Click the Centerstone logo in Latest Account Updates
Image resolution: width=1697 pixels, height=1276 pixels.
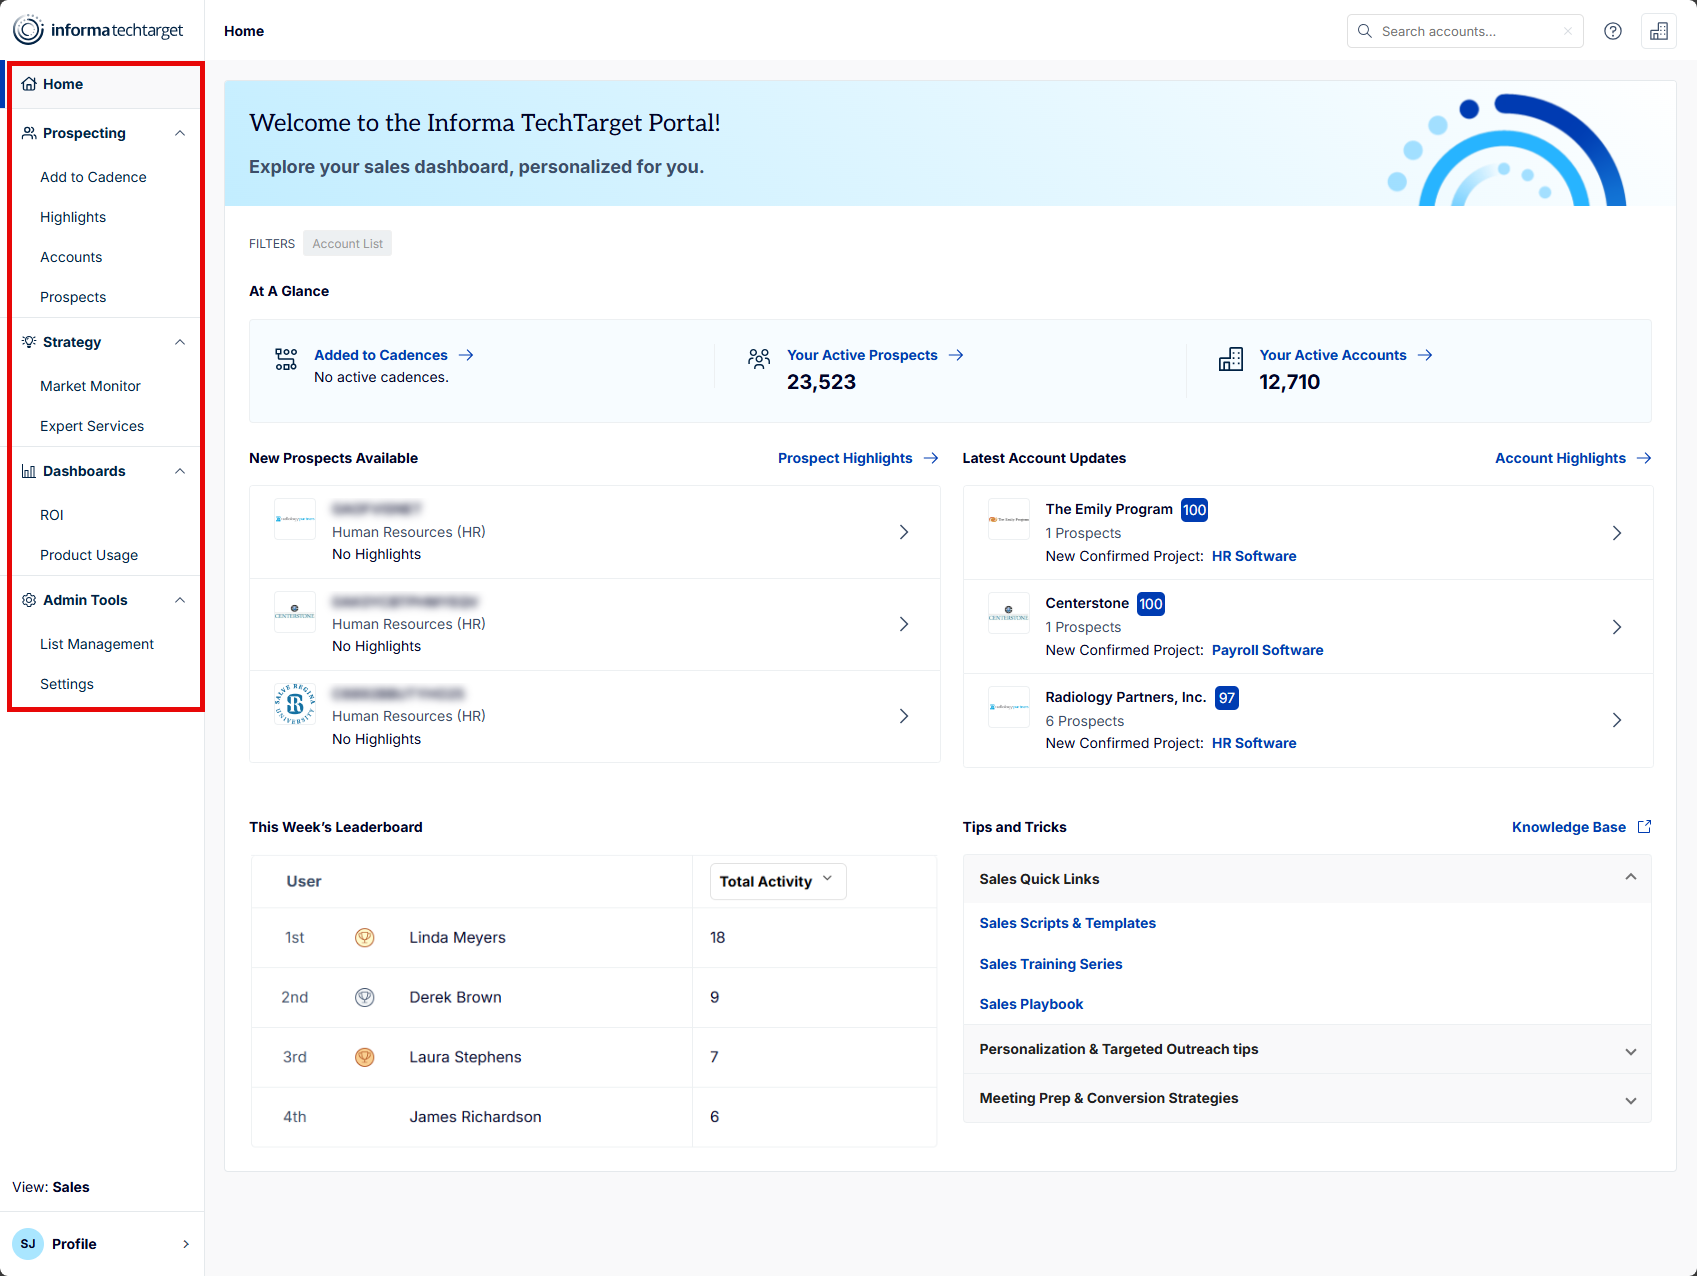point(1009,613)
